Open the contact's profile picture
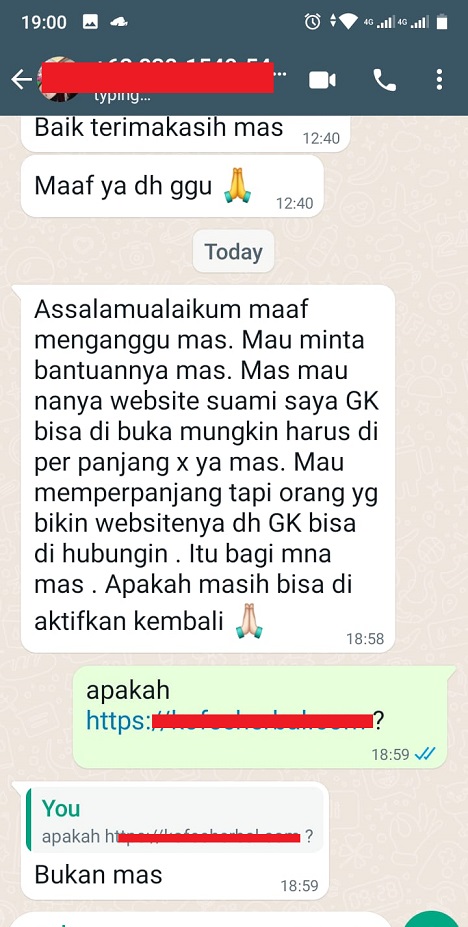The width and height of the screenshot is (468, 927). (58, 79)
